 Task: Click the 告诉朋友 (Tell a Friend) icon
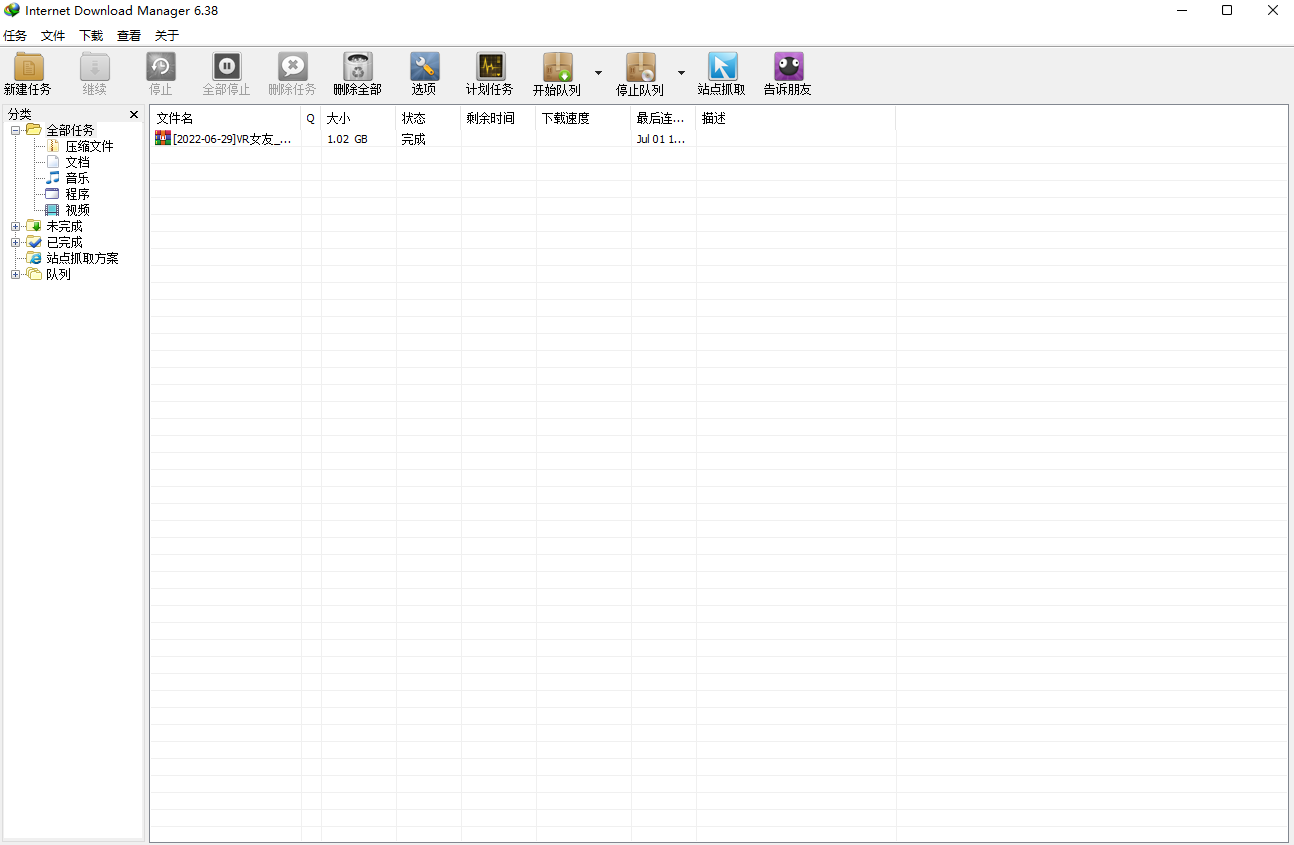click(x=788, y=67)
